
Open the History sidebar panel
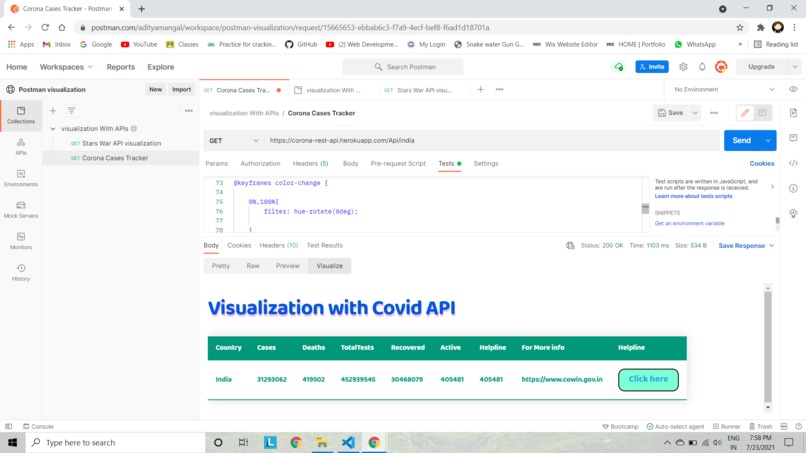pos(21,272)
